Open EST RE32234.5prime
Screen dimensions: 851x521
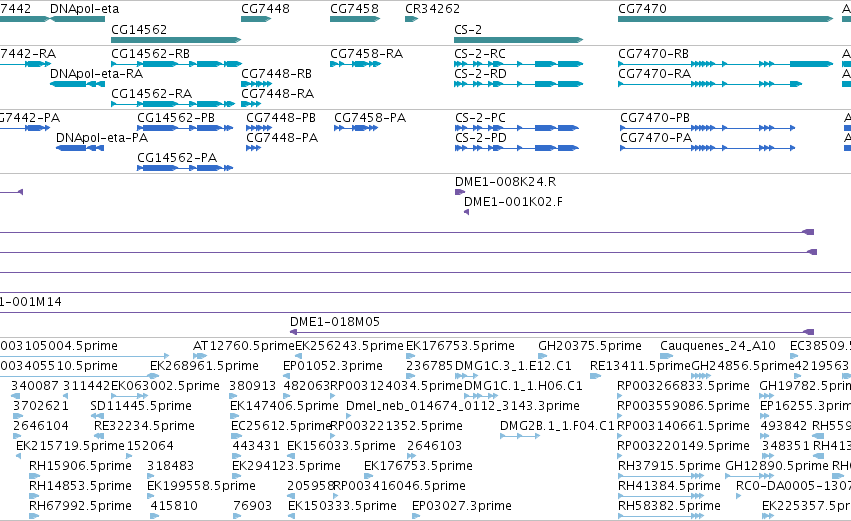point(144,426)
